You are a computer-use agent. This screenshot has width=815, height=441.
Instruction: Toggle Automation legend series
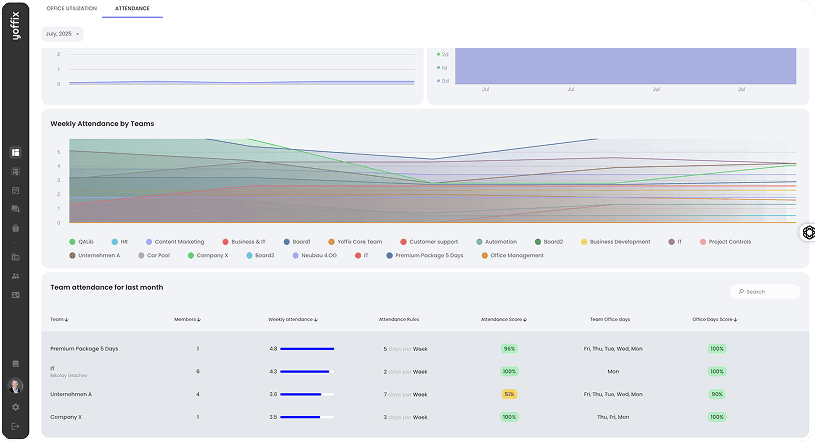[496, 242]
